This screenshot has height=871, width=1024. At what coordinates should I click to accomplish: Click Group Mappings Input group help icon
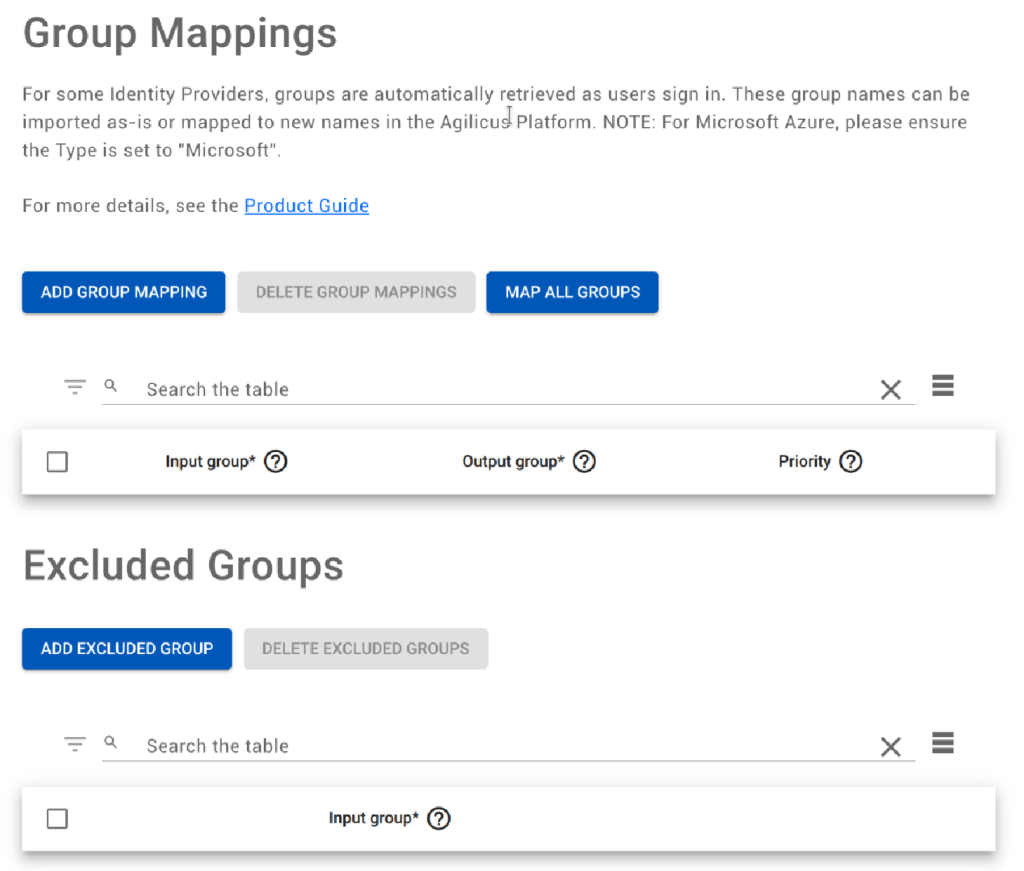tap(275, 462)
